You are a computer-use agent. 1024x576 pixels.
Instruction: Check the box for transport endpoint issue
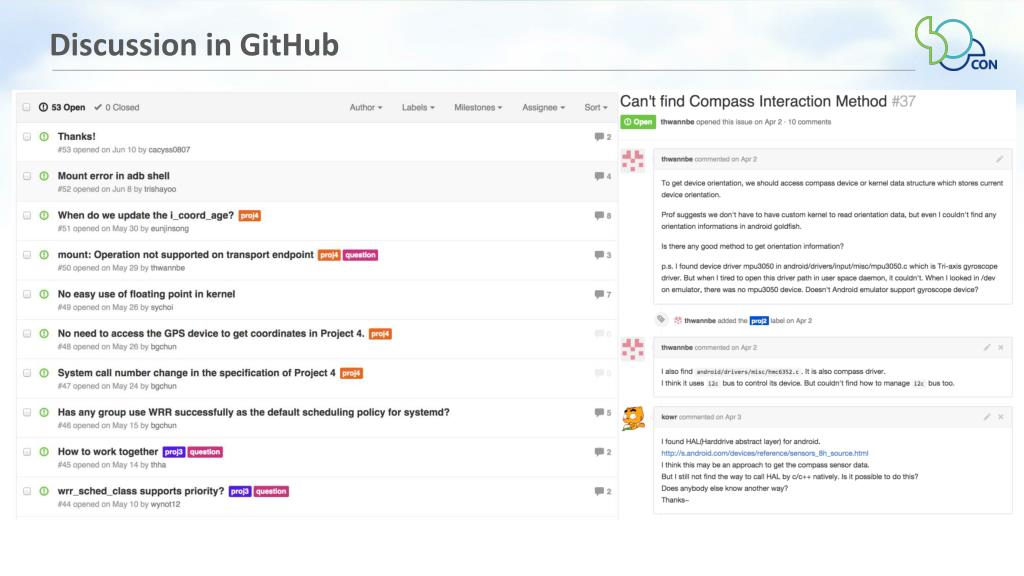coord(27,255)
